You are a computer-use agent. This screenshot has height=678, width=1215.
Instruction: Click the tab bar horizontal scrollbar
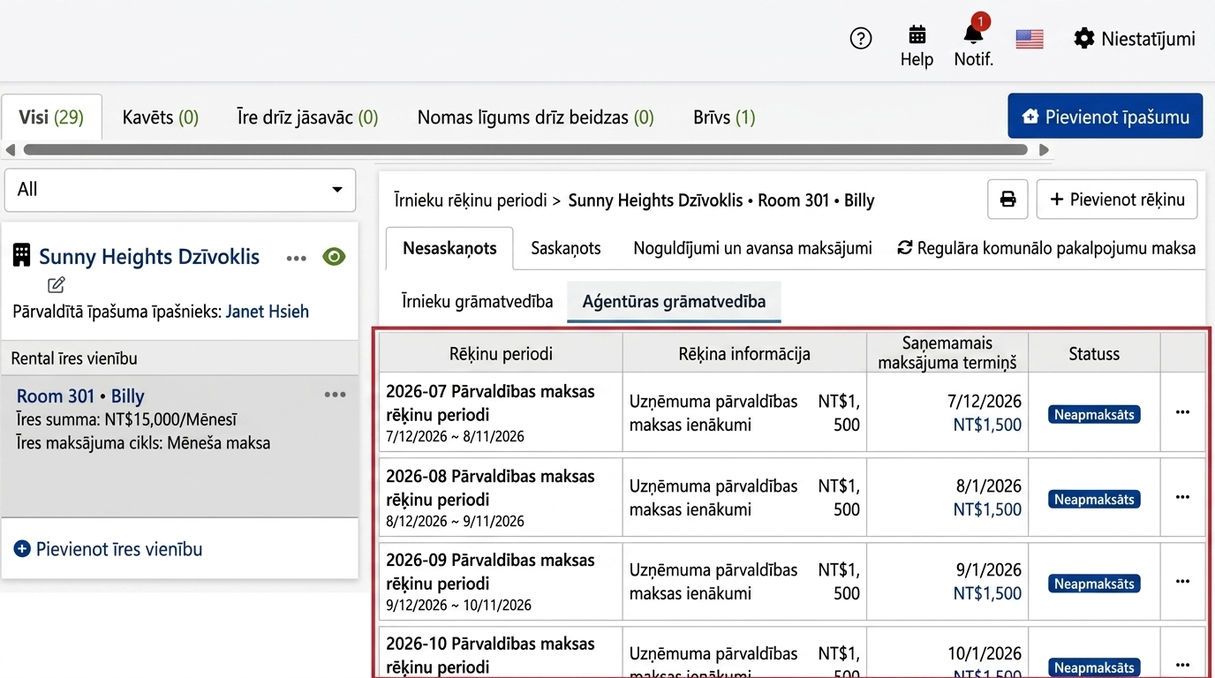tap(525, 150)
